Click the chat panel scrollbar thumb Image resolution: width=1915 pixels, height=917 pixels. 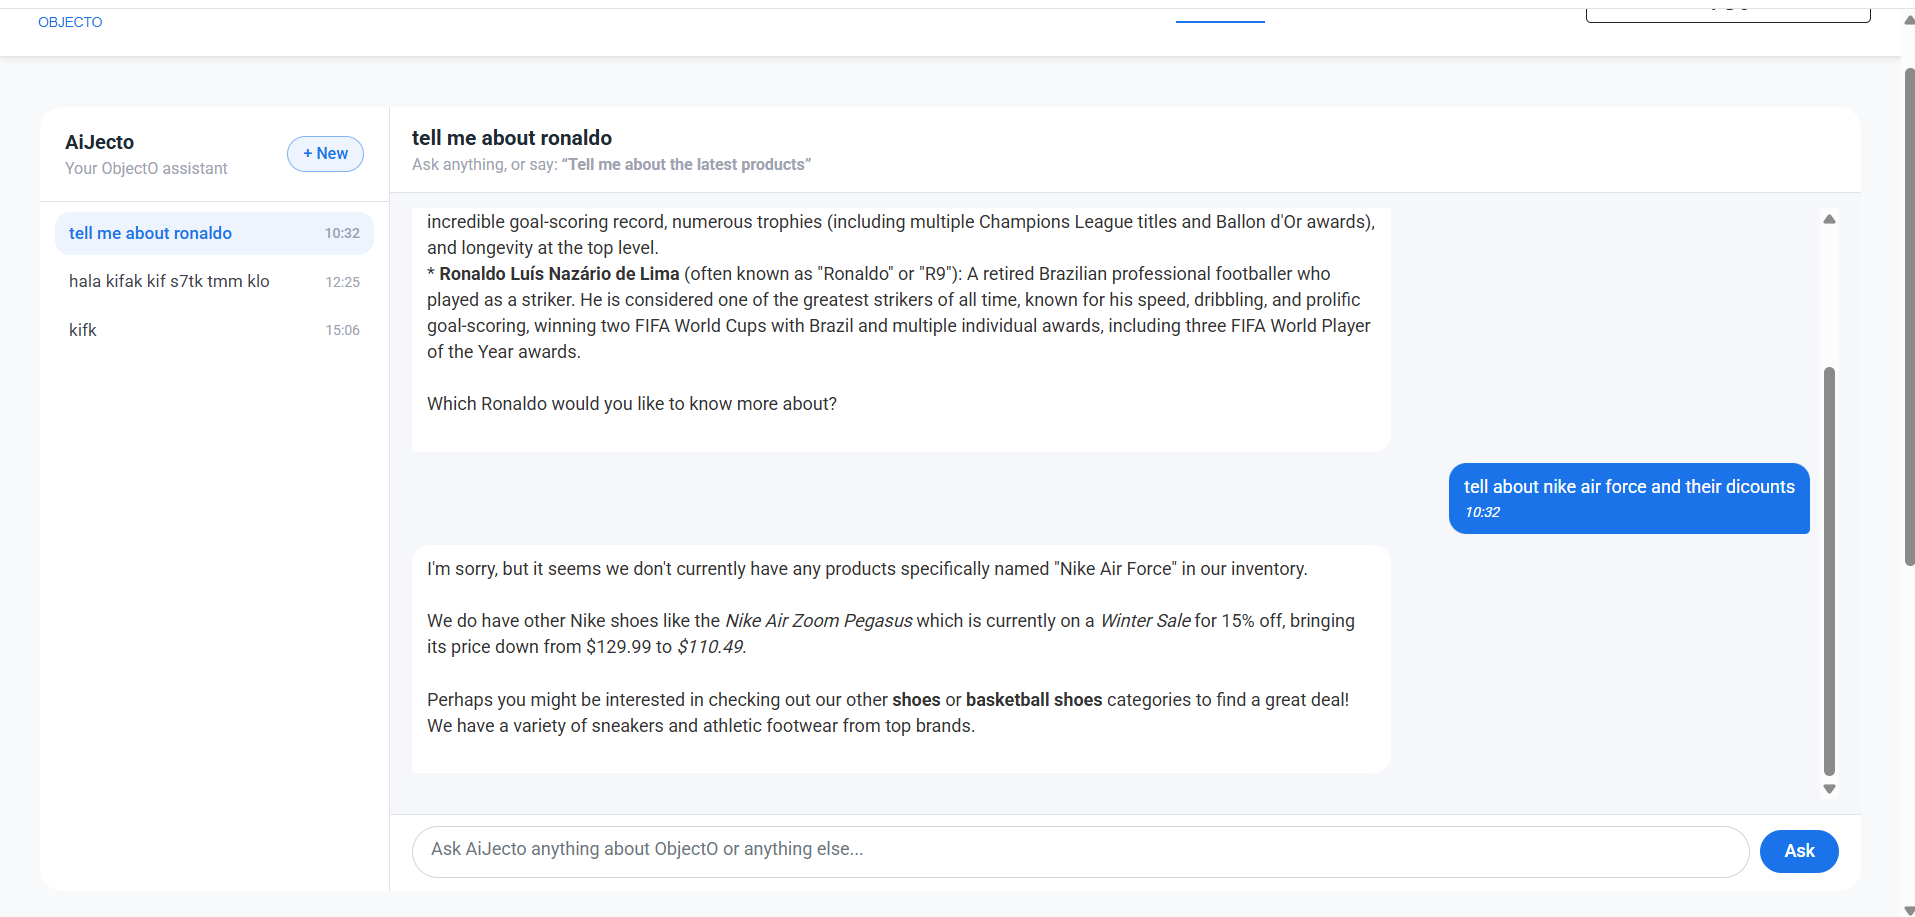(x=1829, y=570)
